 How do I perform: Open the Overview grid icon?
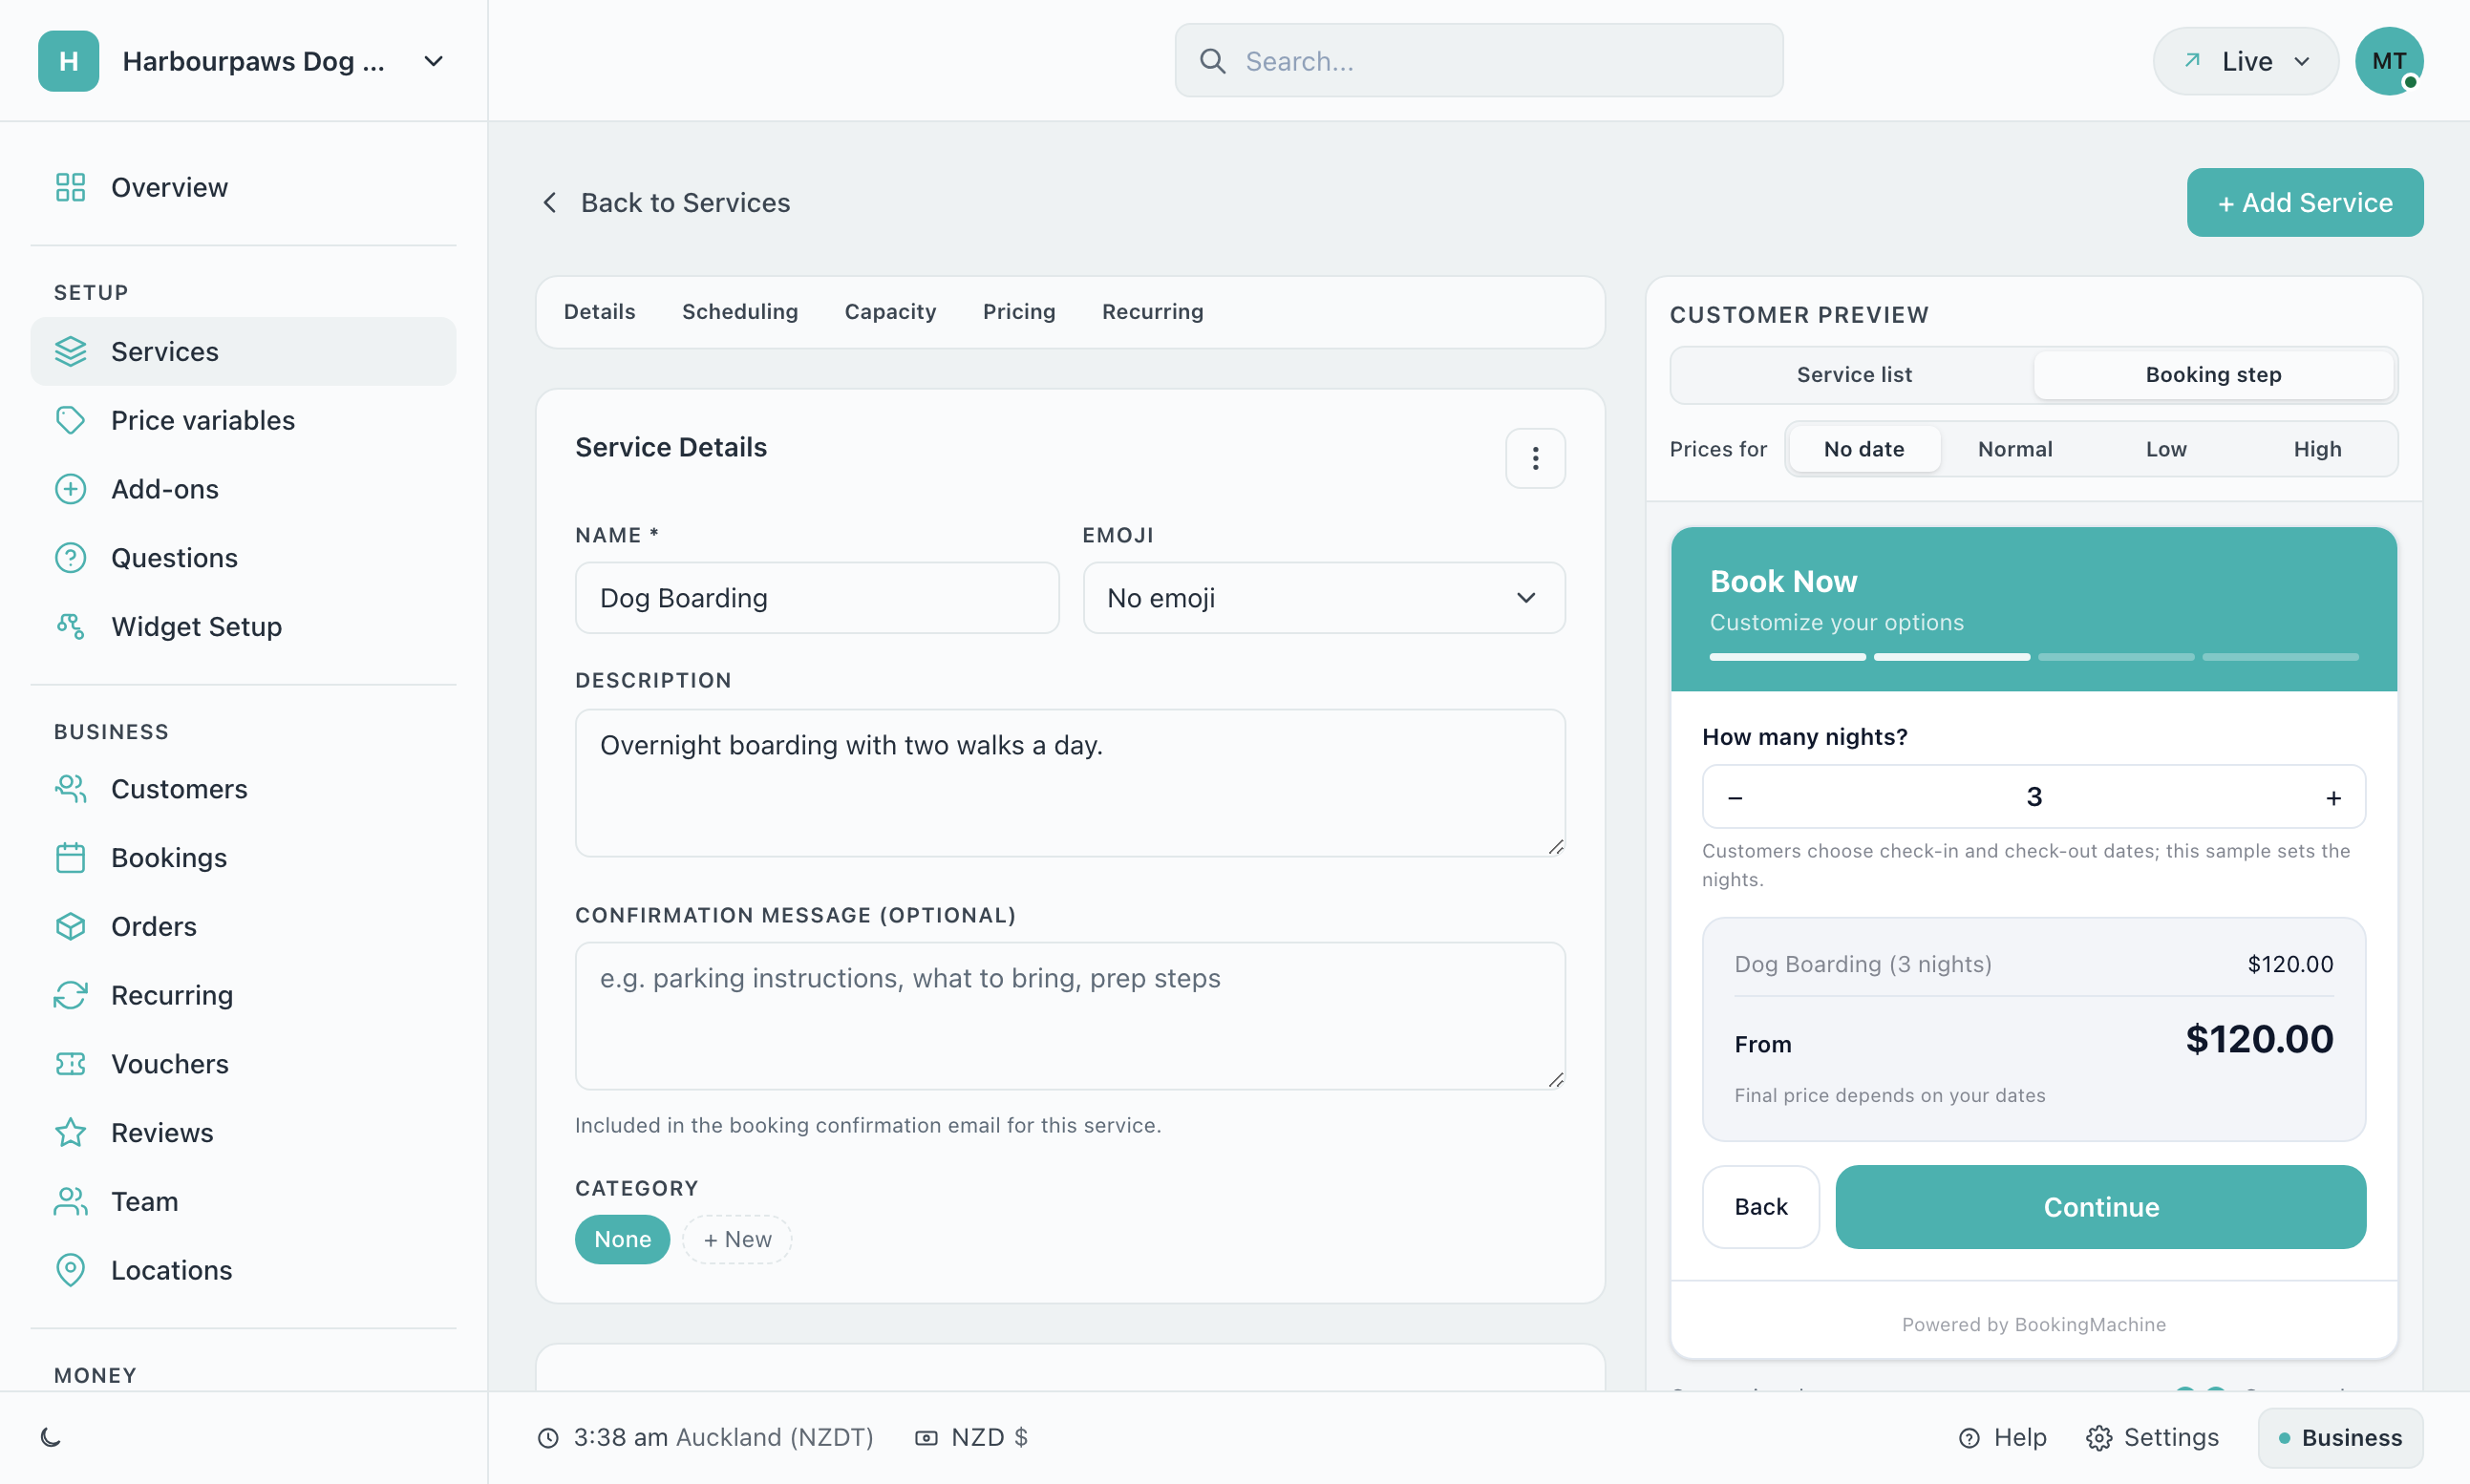[x=70, y=187]
